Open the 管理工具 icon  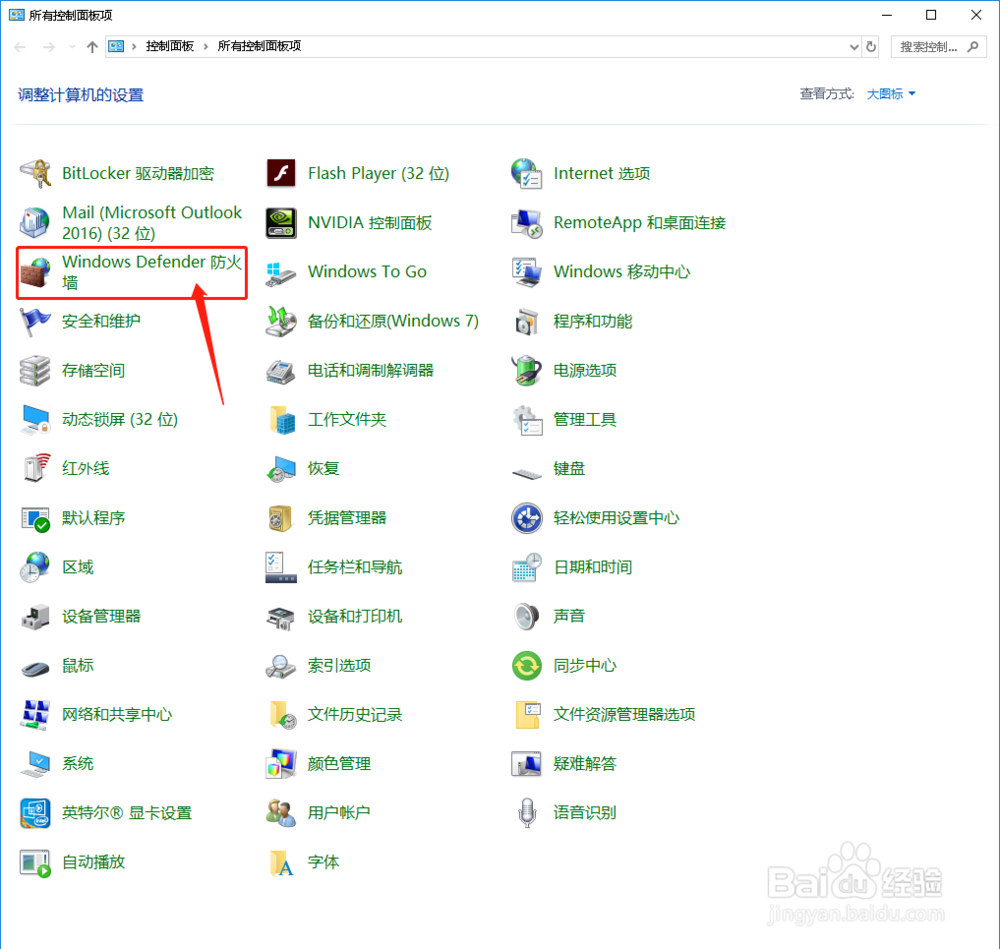click(526, 420)
